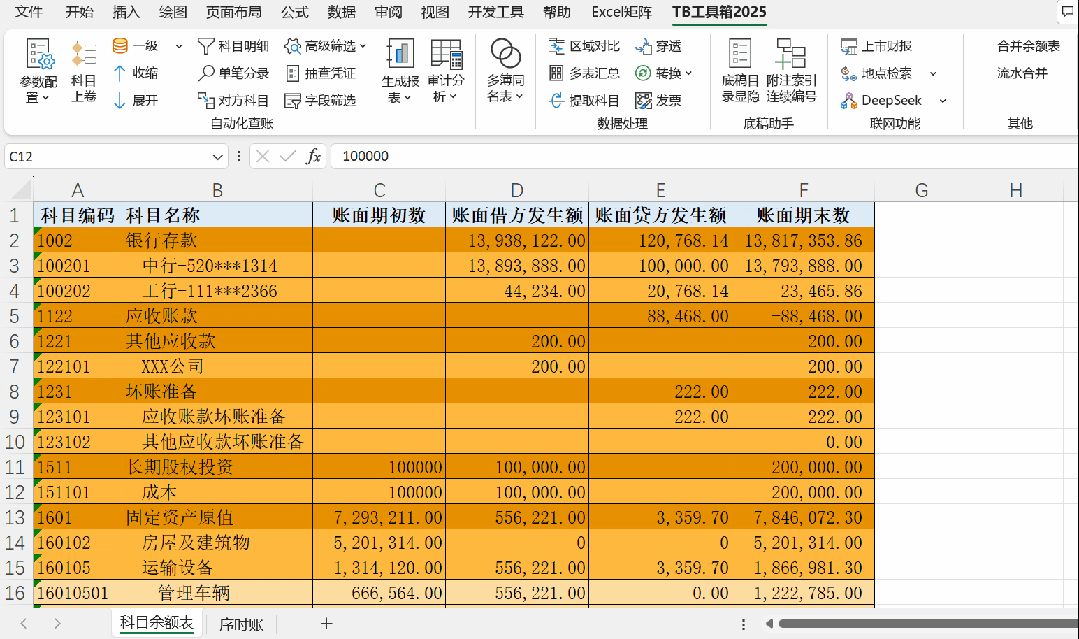Cancel formula entry with X icon
The width and height of the screenshot is (1079, 639).
[x=262, y=156]
